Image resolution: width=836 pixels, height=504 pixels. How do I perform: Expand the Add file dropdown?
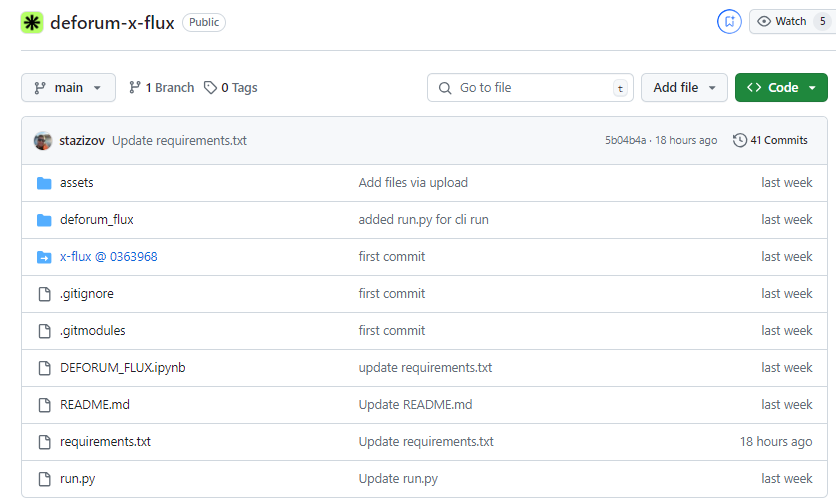[684, 88]
